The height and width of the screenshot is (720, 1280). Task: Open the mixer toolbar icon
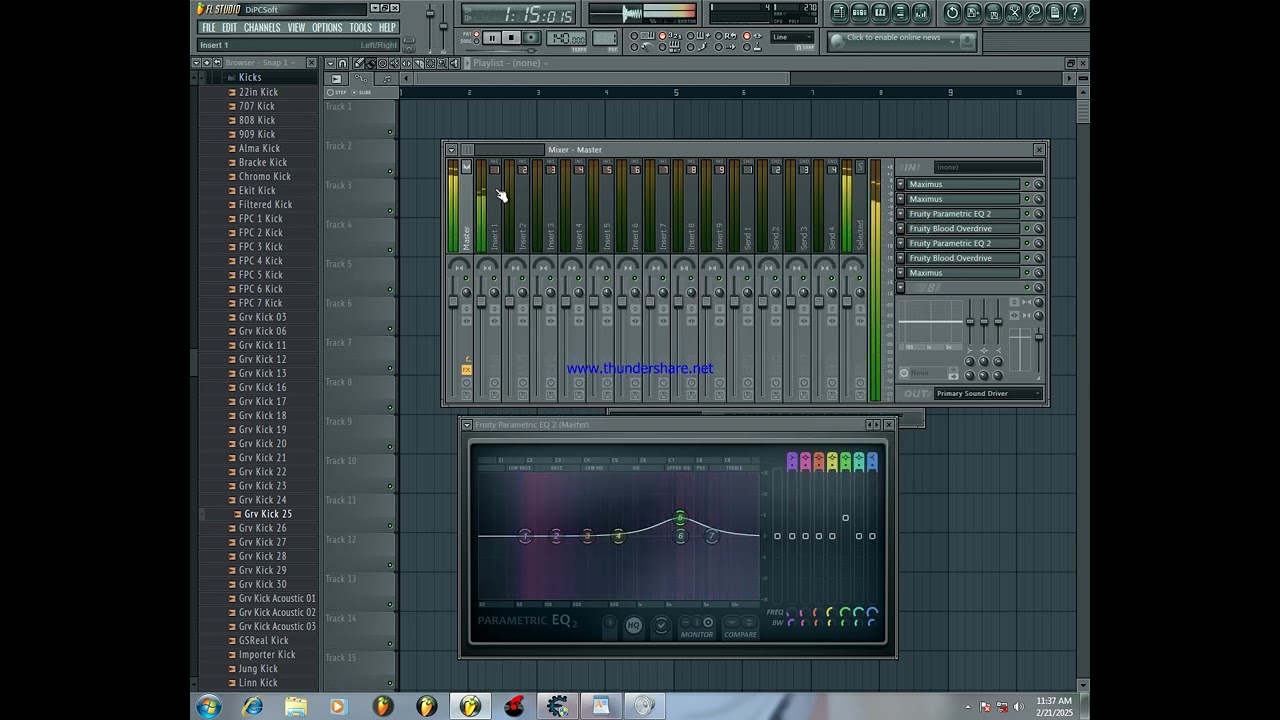(x=920, y=12)
